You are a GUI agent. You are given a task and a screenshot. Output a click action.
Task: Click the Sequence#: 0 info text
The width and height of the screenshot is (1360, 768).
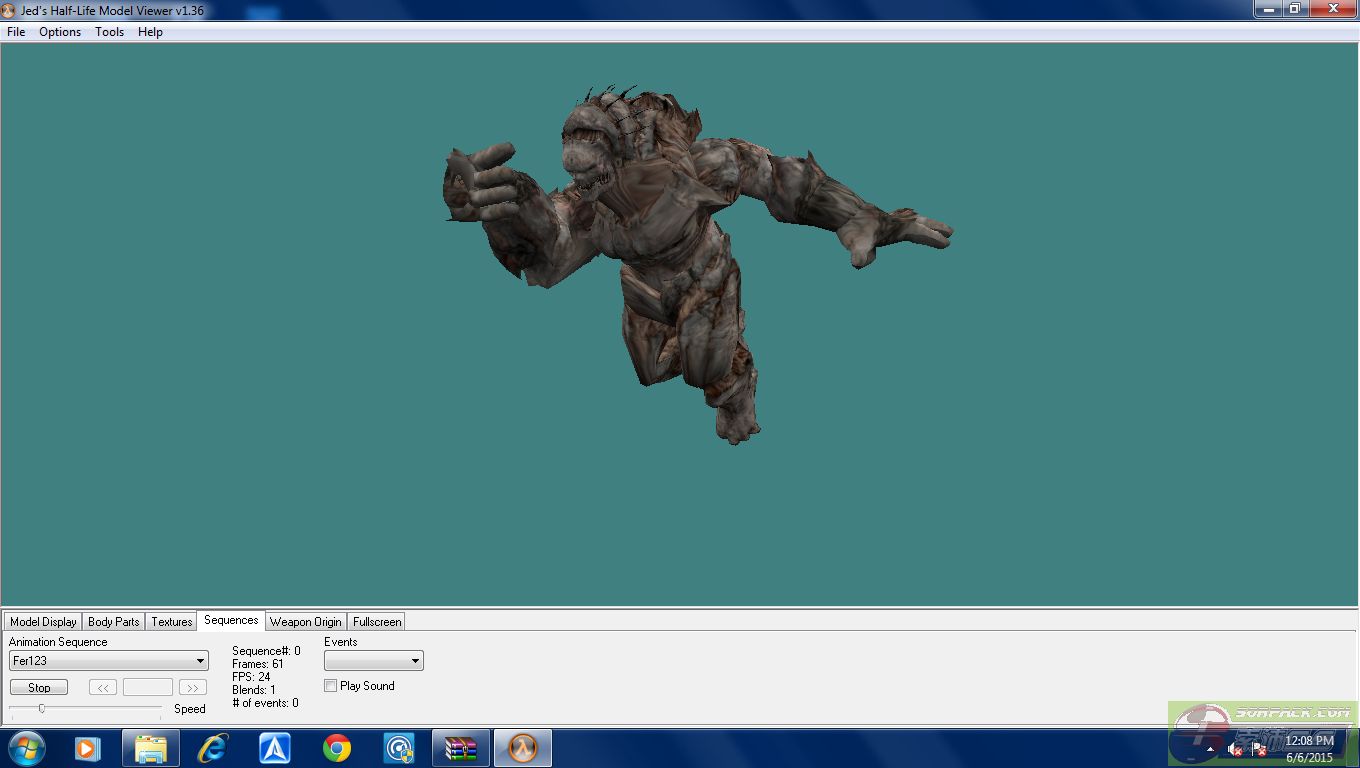[266, 651]
